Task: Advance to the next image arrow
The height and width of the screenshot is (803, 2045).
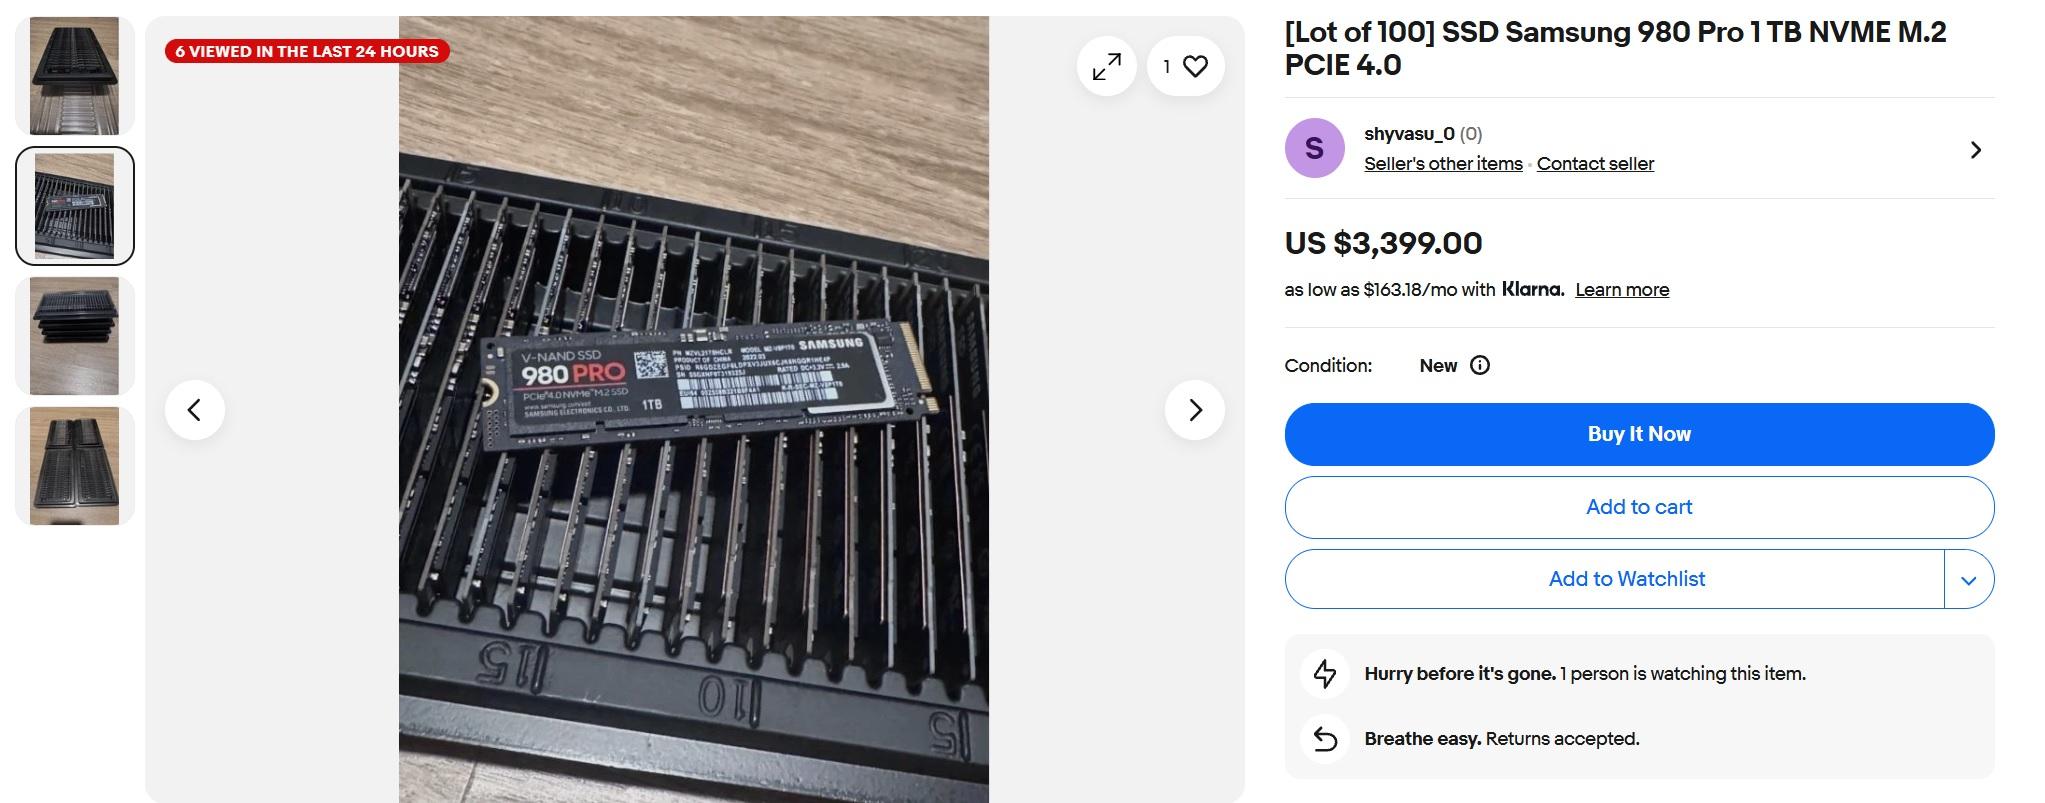Action: (1195, 410)
